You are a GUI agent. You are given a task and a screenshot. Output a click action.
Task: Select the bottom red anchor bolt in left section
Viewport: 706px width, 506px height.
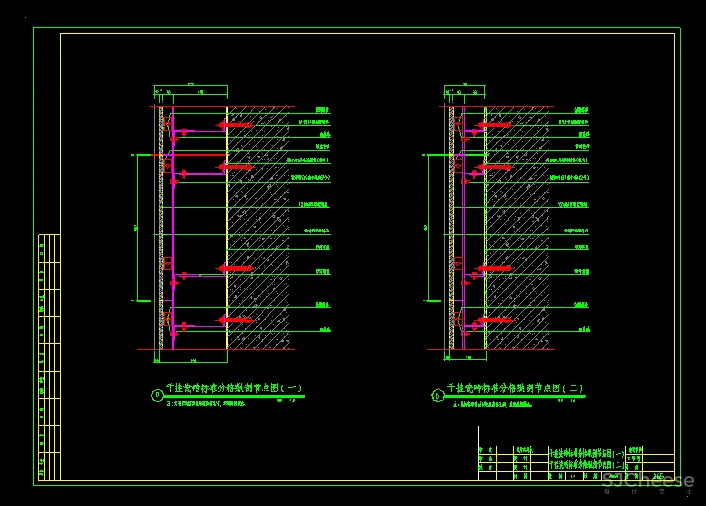[x=236, y=320]
